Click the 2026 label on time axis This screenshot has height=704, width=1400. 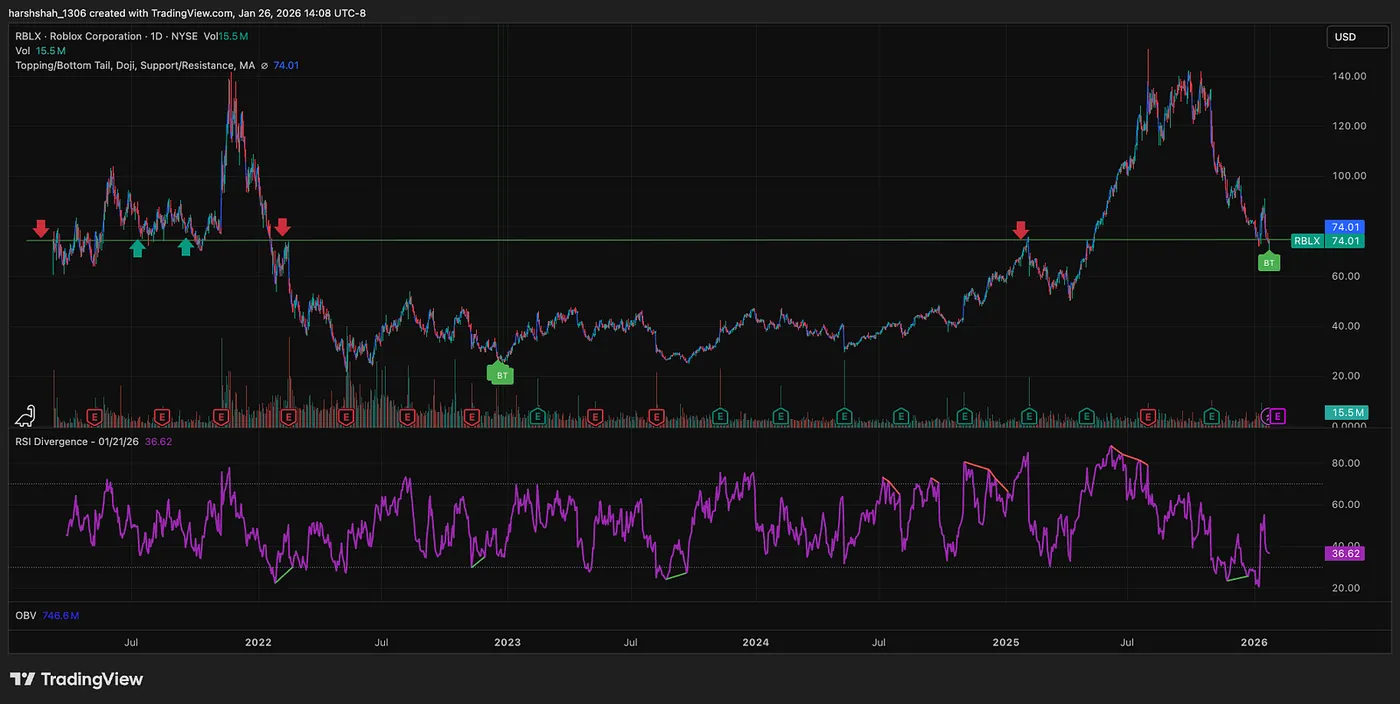[1256, 643]
